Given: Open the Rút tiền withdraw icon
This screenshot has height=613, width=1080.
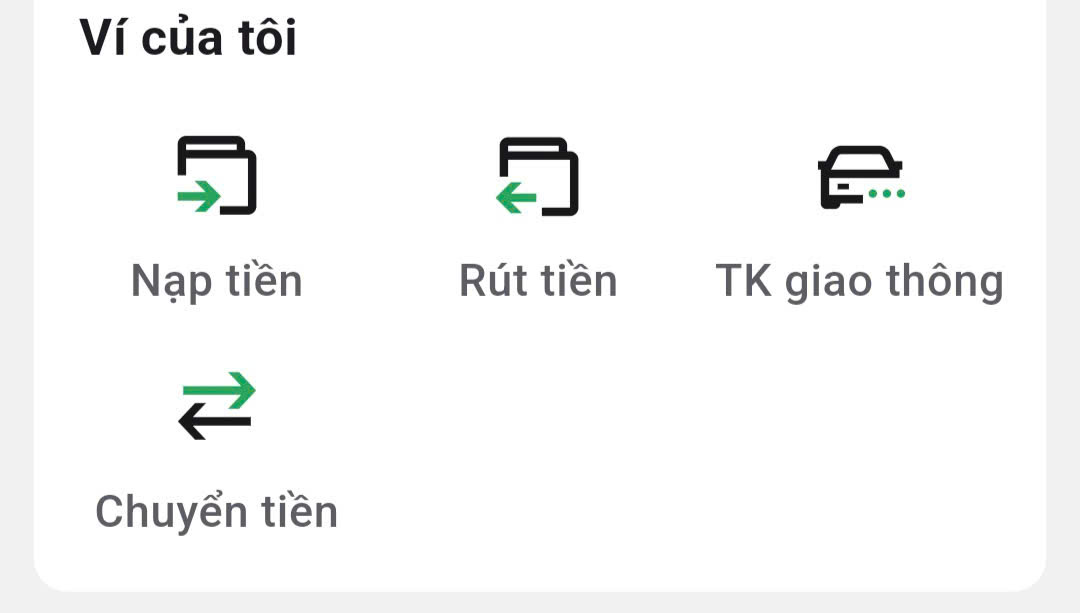Looking at the screenshot, I should pyautogui.click(x=538, y=176).
